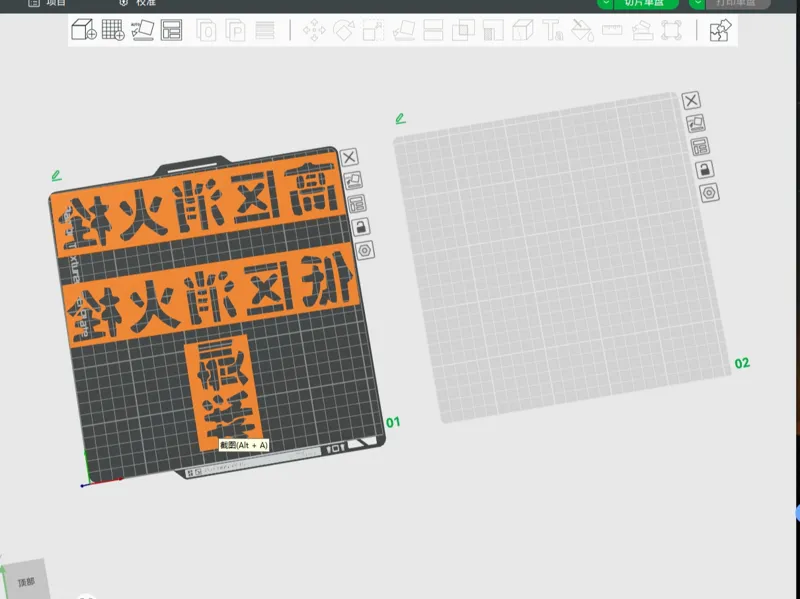The height and width of the screenshot is (599, 800).
Task: Click the Add model cube icon
Action: [84, 30]
